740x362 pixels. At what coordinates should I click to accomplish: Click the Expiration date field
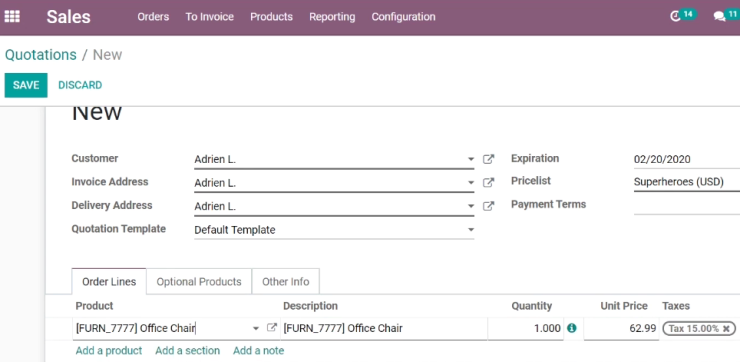(x=687, y=160)
